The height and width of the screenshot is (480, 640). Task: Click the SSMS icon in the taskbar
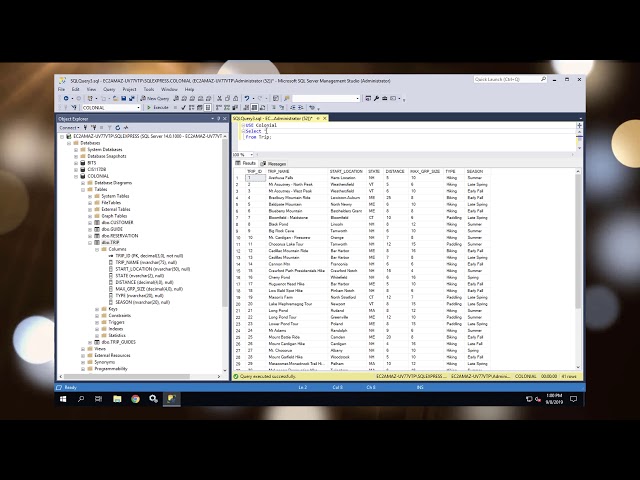click(171, 399)
